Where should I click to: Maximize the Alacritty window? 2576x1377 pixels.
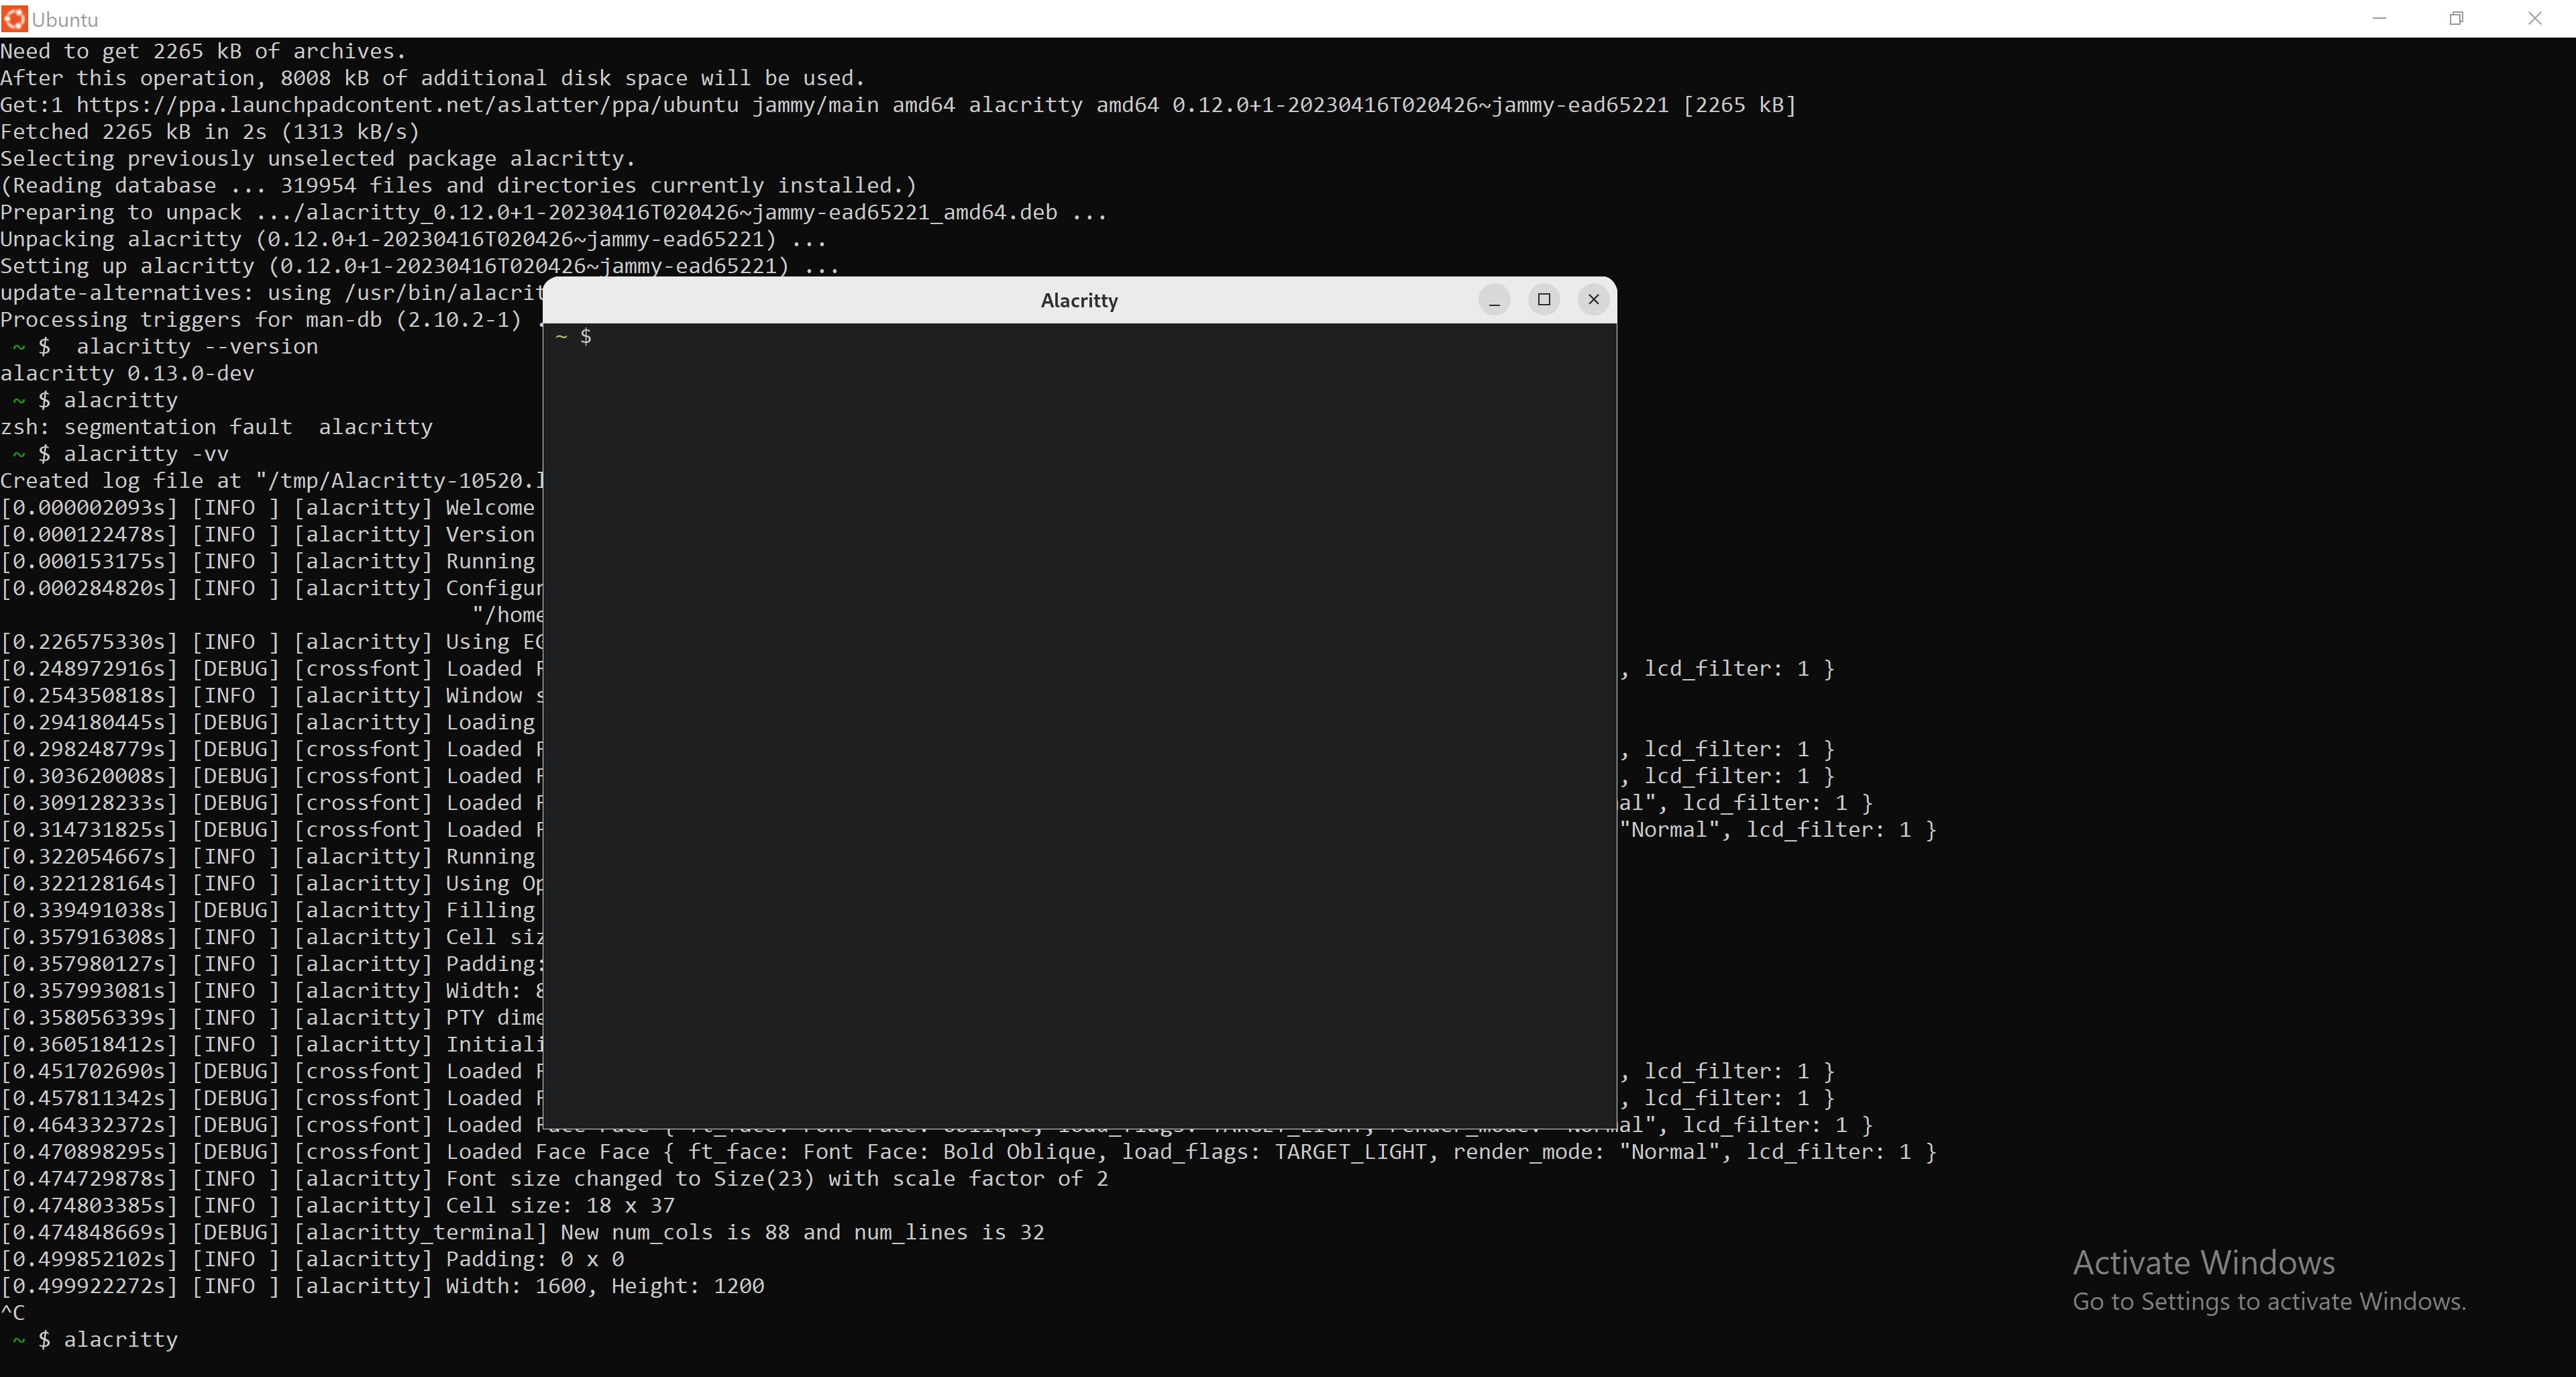click(1543, 299)
